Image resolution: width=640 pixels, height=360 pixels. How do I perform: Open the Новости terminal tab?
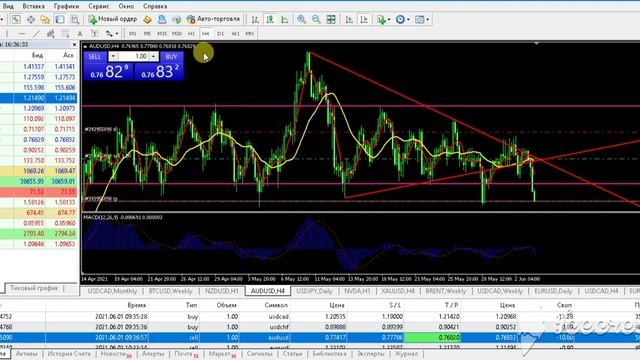[116, 354]
